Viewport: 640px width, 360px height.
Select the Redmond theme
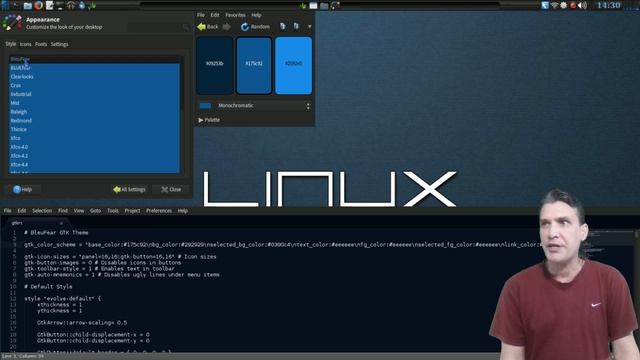click(x=94, y=121)
